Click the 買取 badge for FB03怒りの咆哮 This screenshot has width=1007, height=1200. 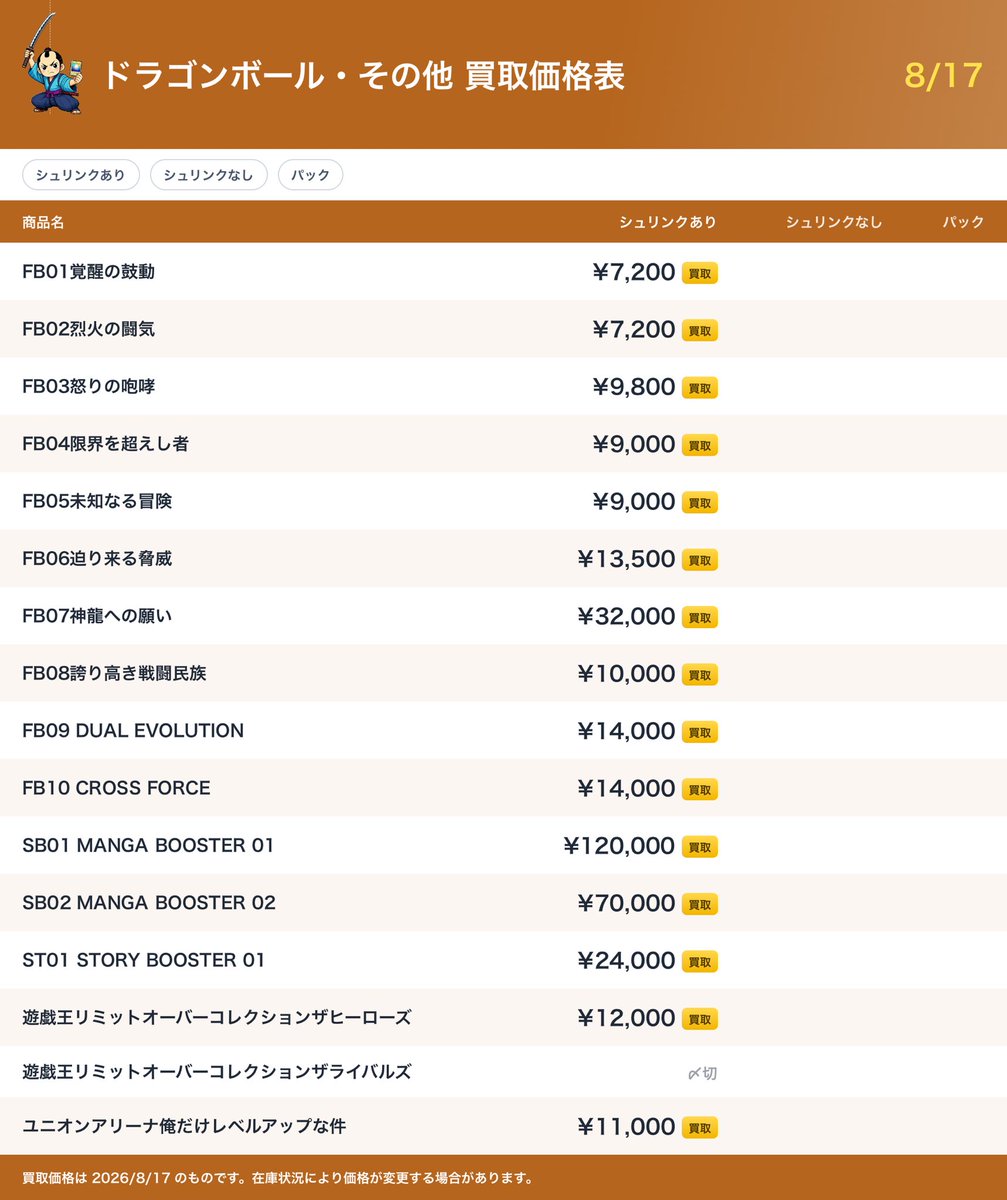(700, 388)
